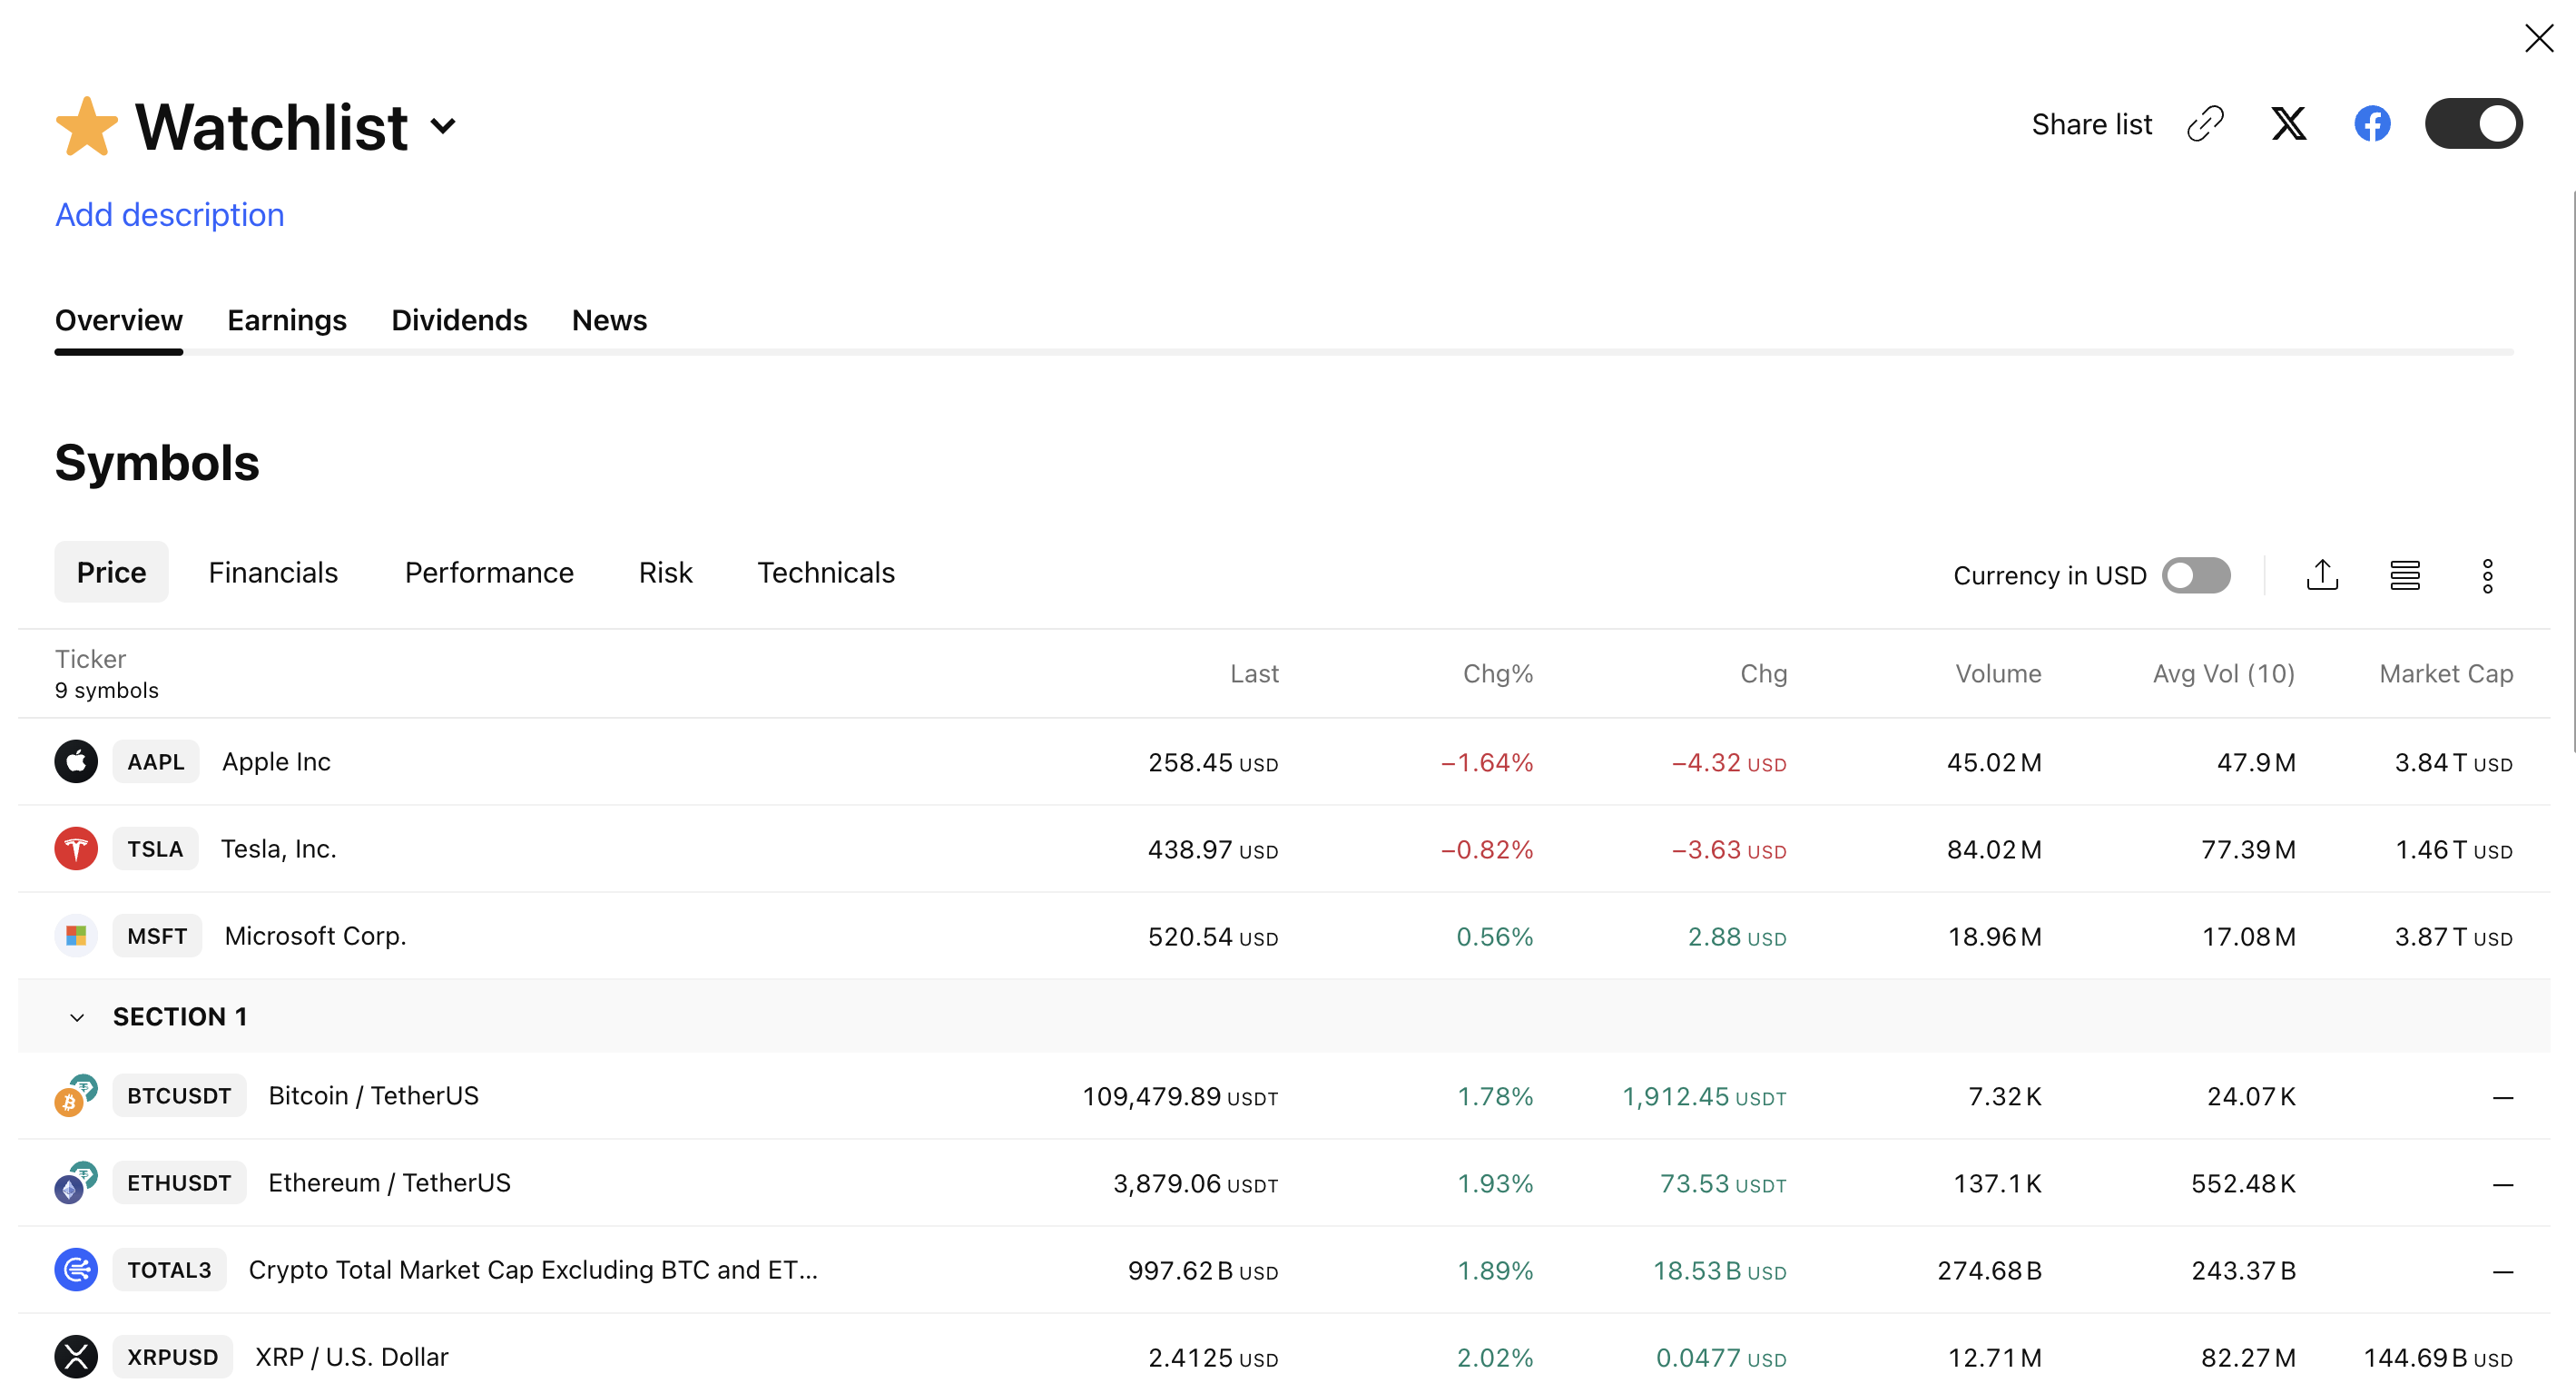Click the Apple logo icon
2576x1383 pixels.
[76, 761]
